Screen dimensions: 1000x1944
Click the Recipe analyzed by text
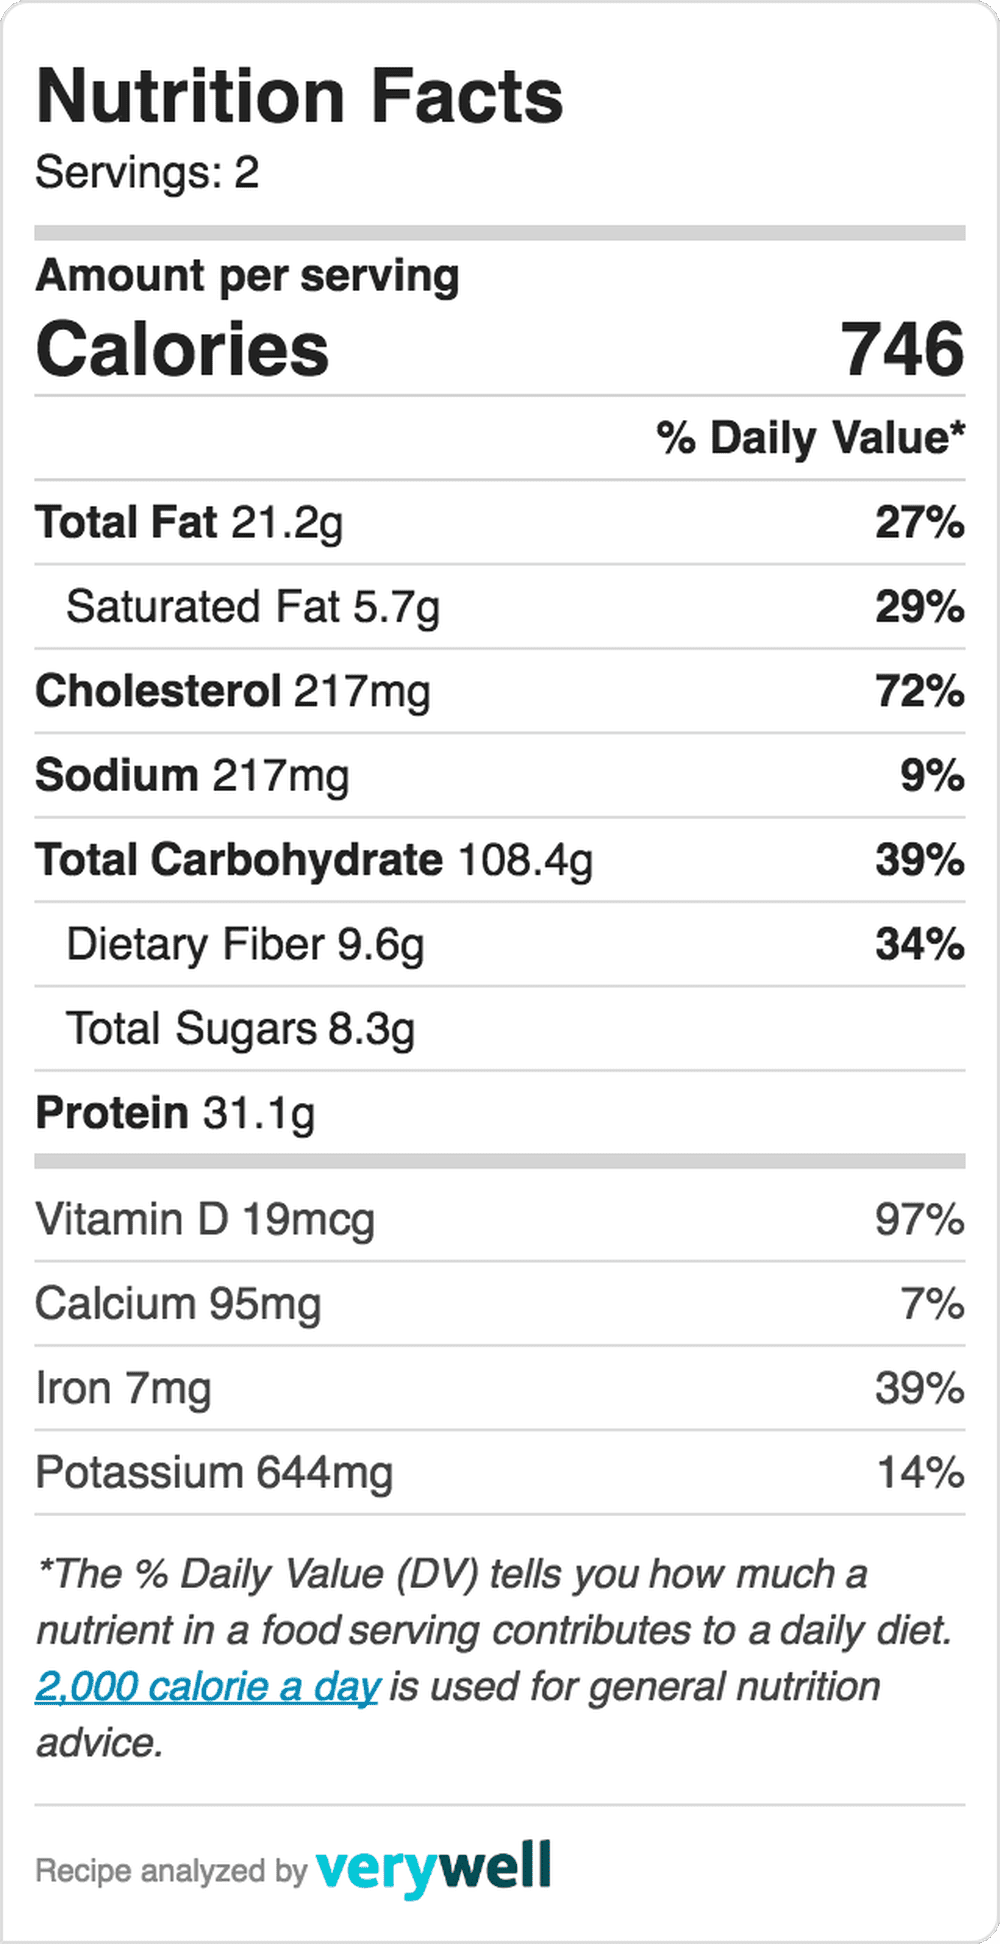coord(171,1871)
